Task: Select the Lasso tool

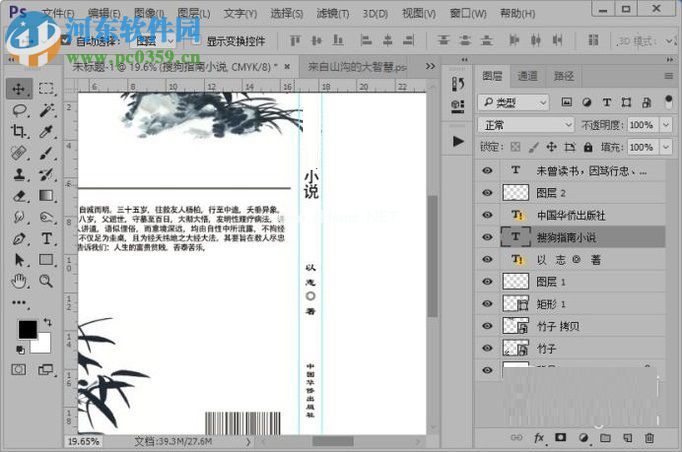Action: click(19, 110)
